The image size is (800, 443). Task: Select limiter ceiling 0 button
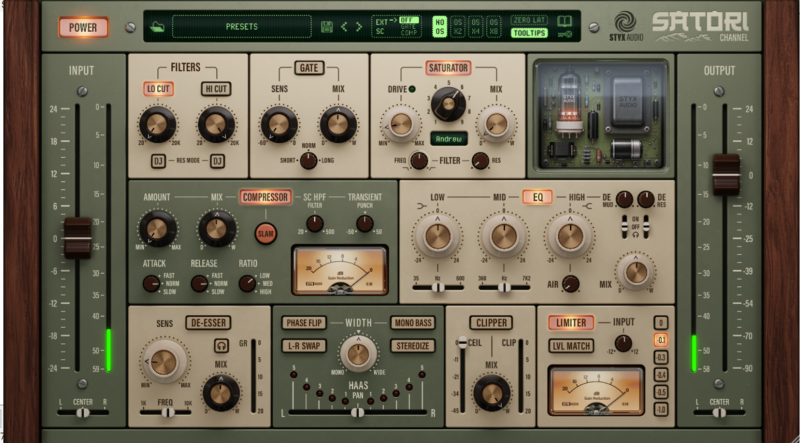click(661, 323)
